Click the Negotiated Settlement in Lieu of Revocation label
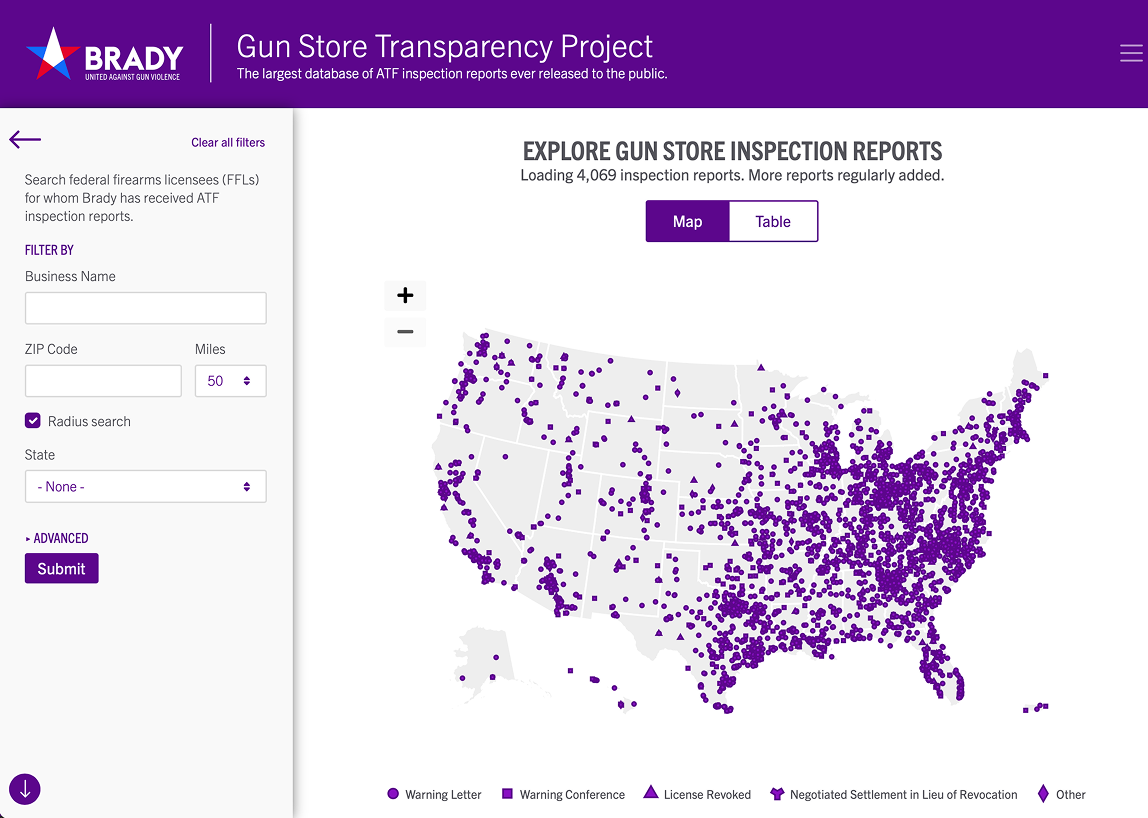Image resolution: width=1148 pixels, height=818 pixels. (x=903, y=795)
